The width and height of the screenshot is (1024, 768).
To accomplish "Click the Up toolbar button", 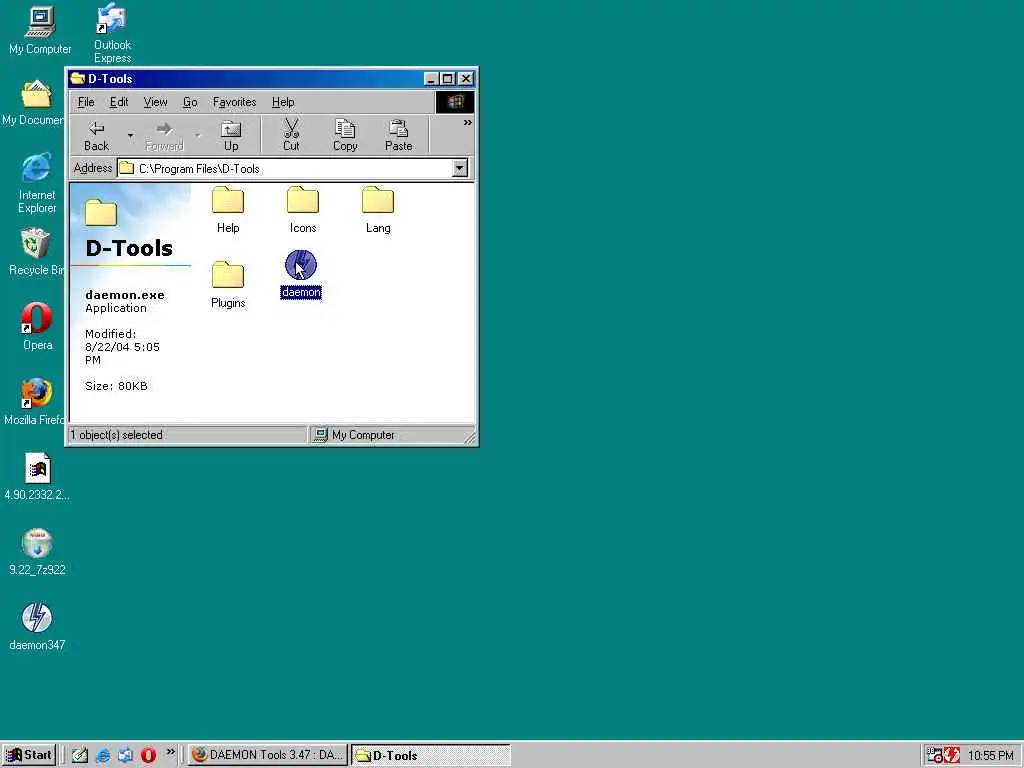I will click(x=231, y=136).
